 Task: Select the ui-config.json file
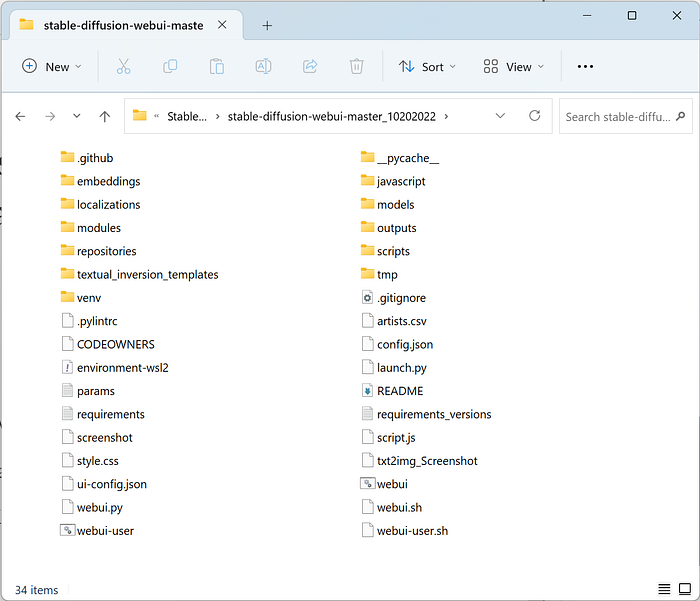(x=104, y=484)
